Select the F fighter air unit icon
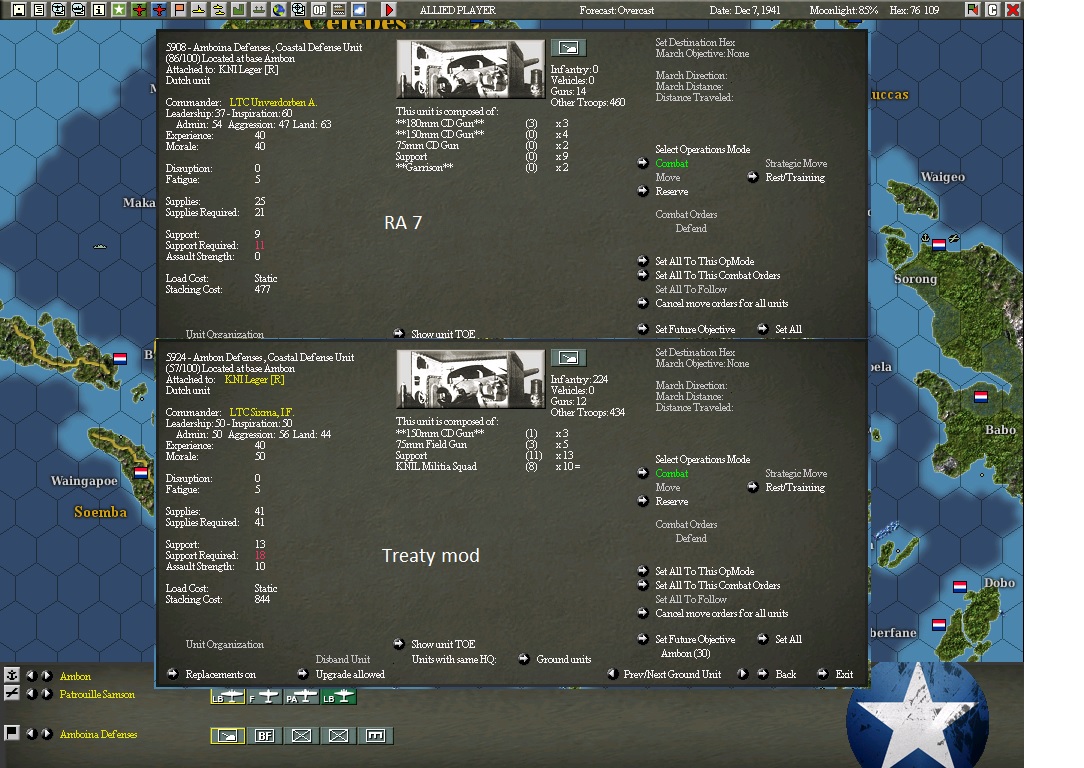The width and height of the screenshot is (1084, 768). click(x=265, y=697)
